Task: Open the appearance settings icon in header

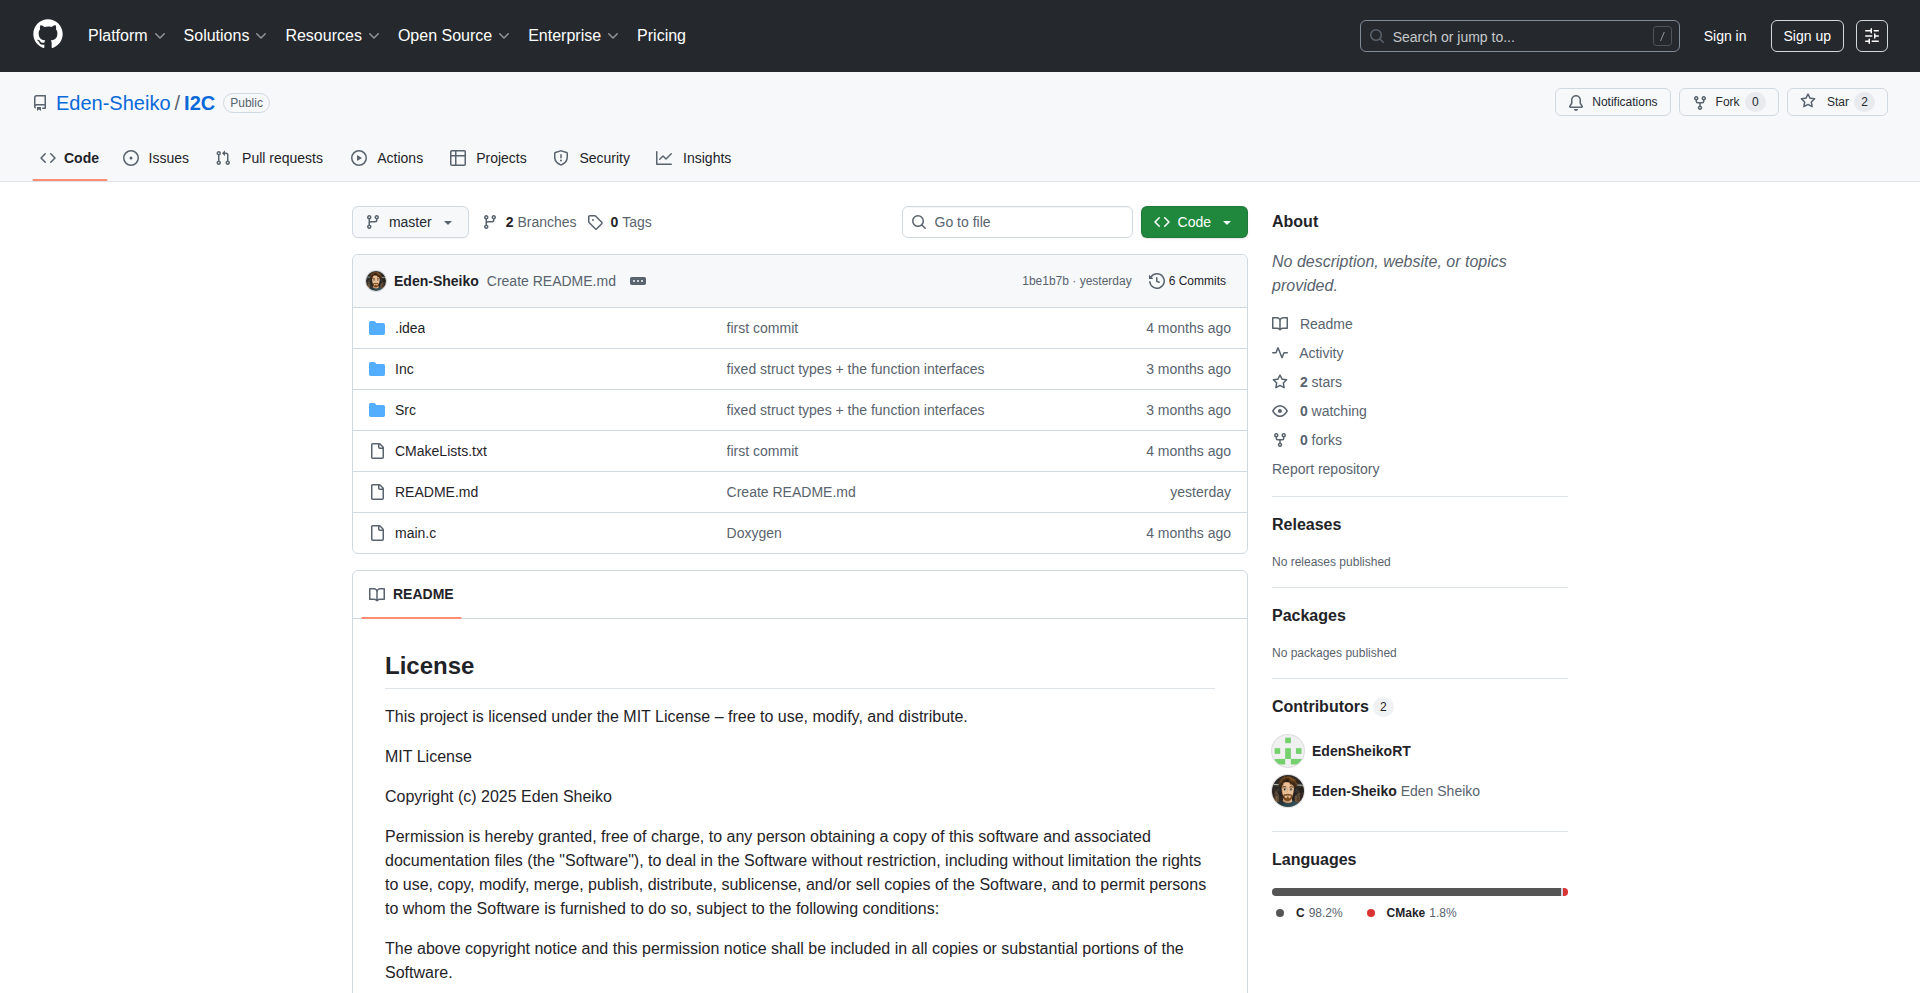Action: 1871,36
